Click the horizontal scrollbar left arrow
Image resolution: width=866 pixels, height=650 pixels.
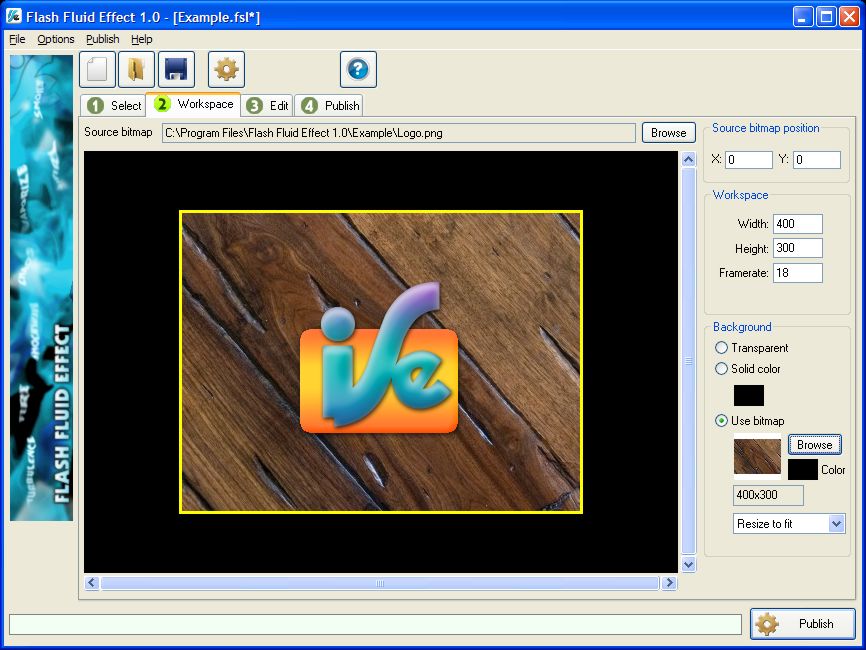pos(92,583)
